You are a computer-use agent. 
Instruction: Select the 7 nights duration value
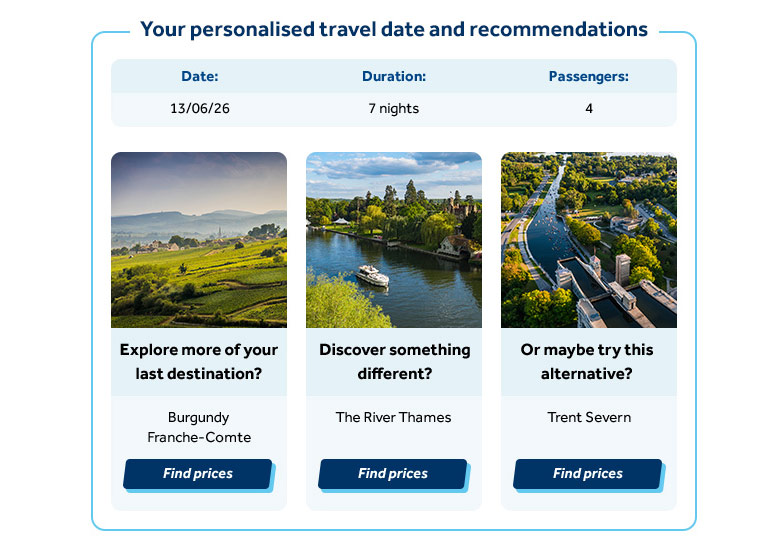(x=394, y=108)
